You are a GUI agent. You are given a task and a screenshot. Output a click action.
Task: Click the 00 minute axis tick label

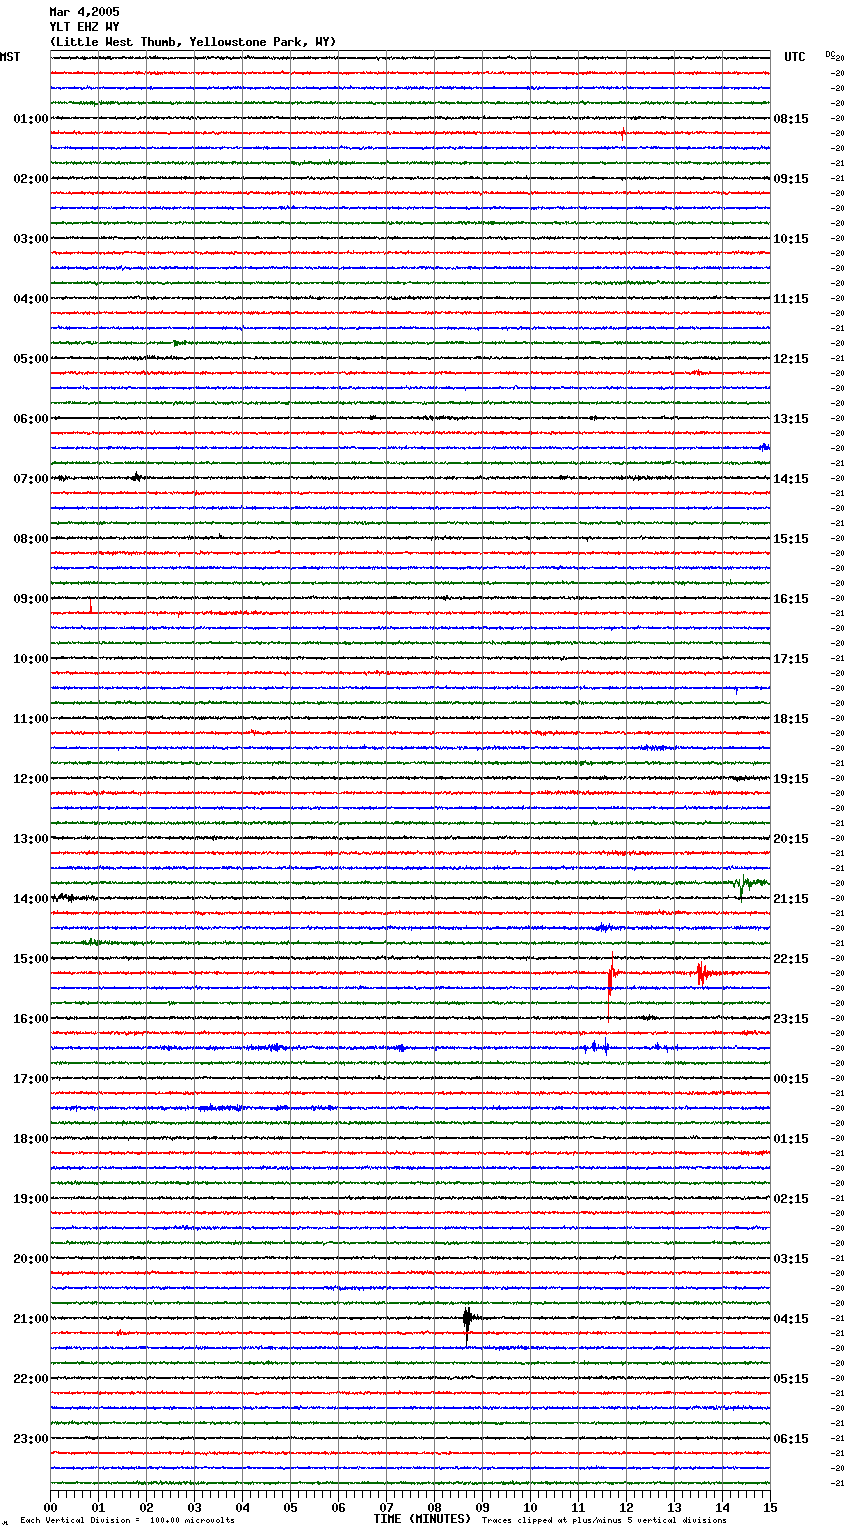pos(50,1508)
